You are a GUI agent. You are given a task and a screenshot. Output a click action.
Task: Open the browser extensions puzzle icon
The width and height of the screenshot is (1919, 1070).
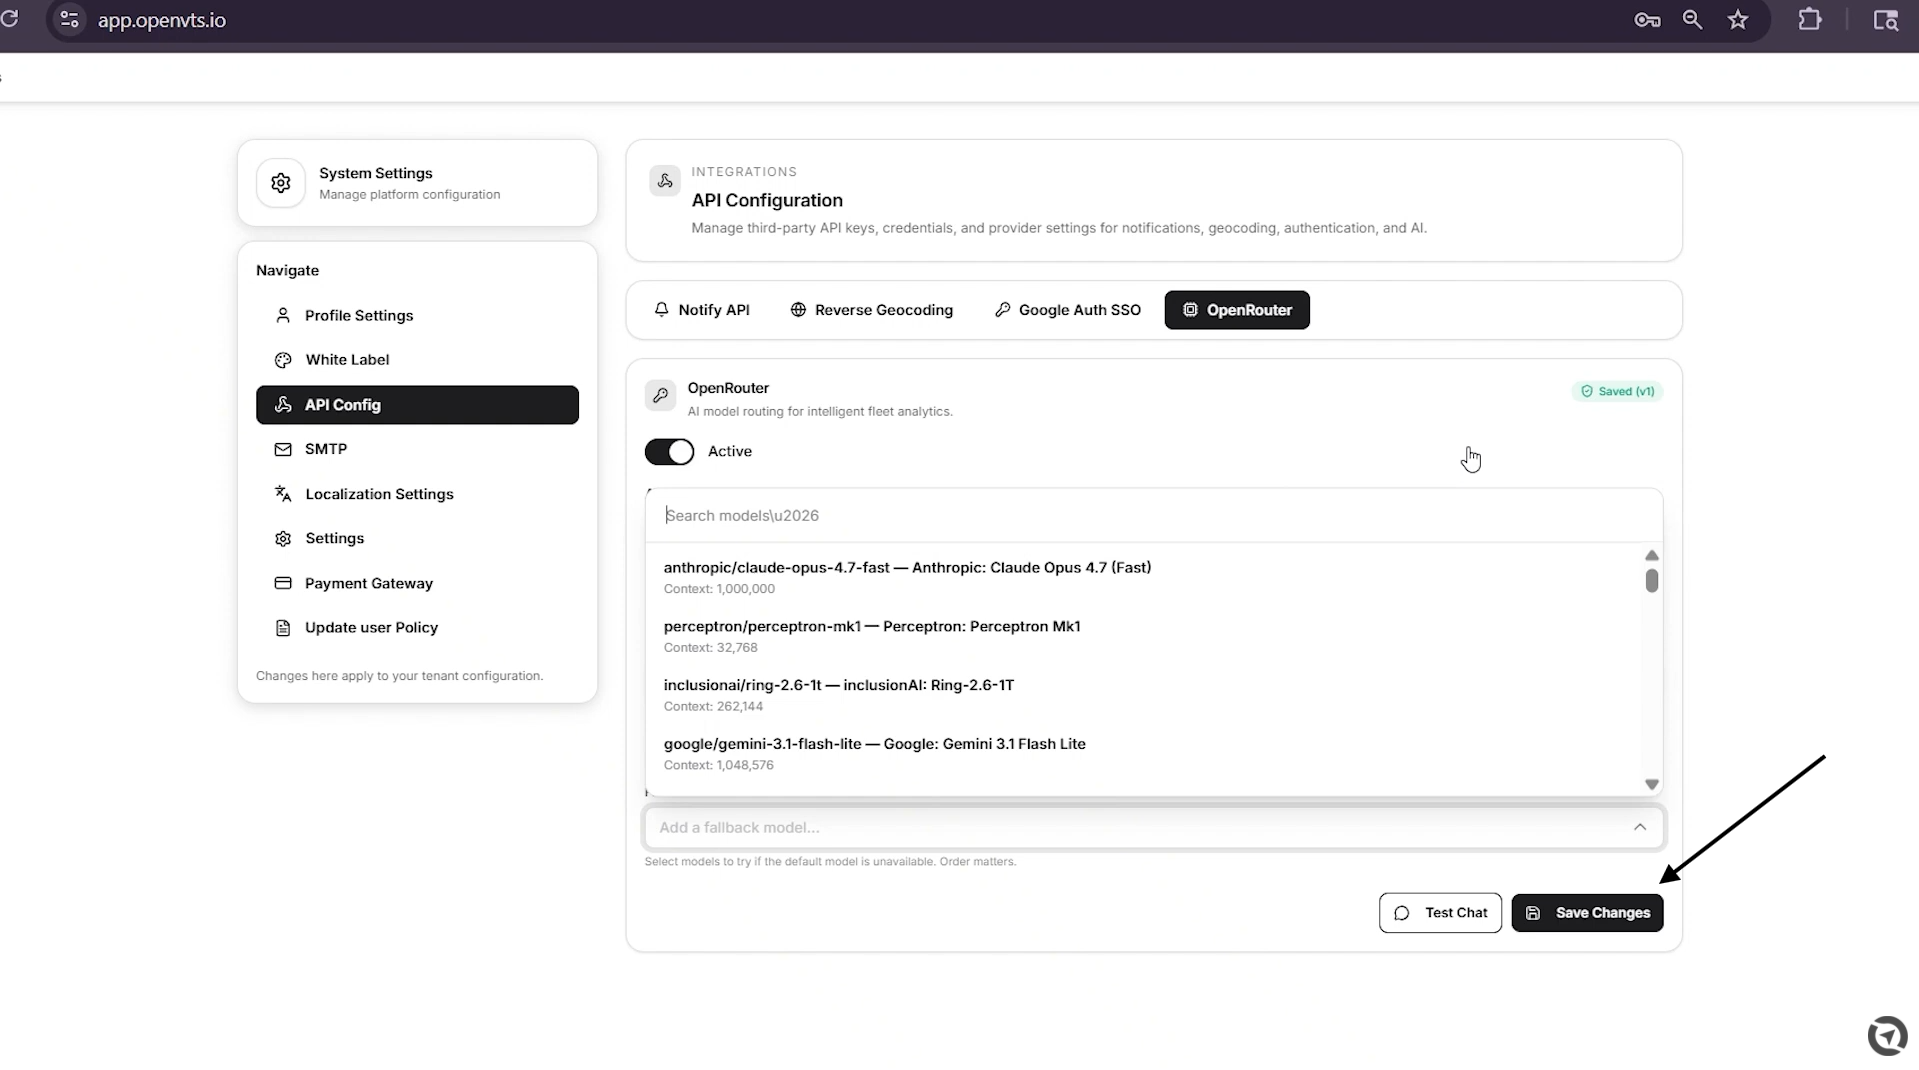pos(1810,20)
